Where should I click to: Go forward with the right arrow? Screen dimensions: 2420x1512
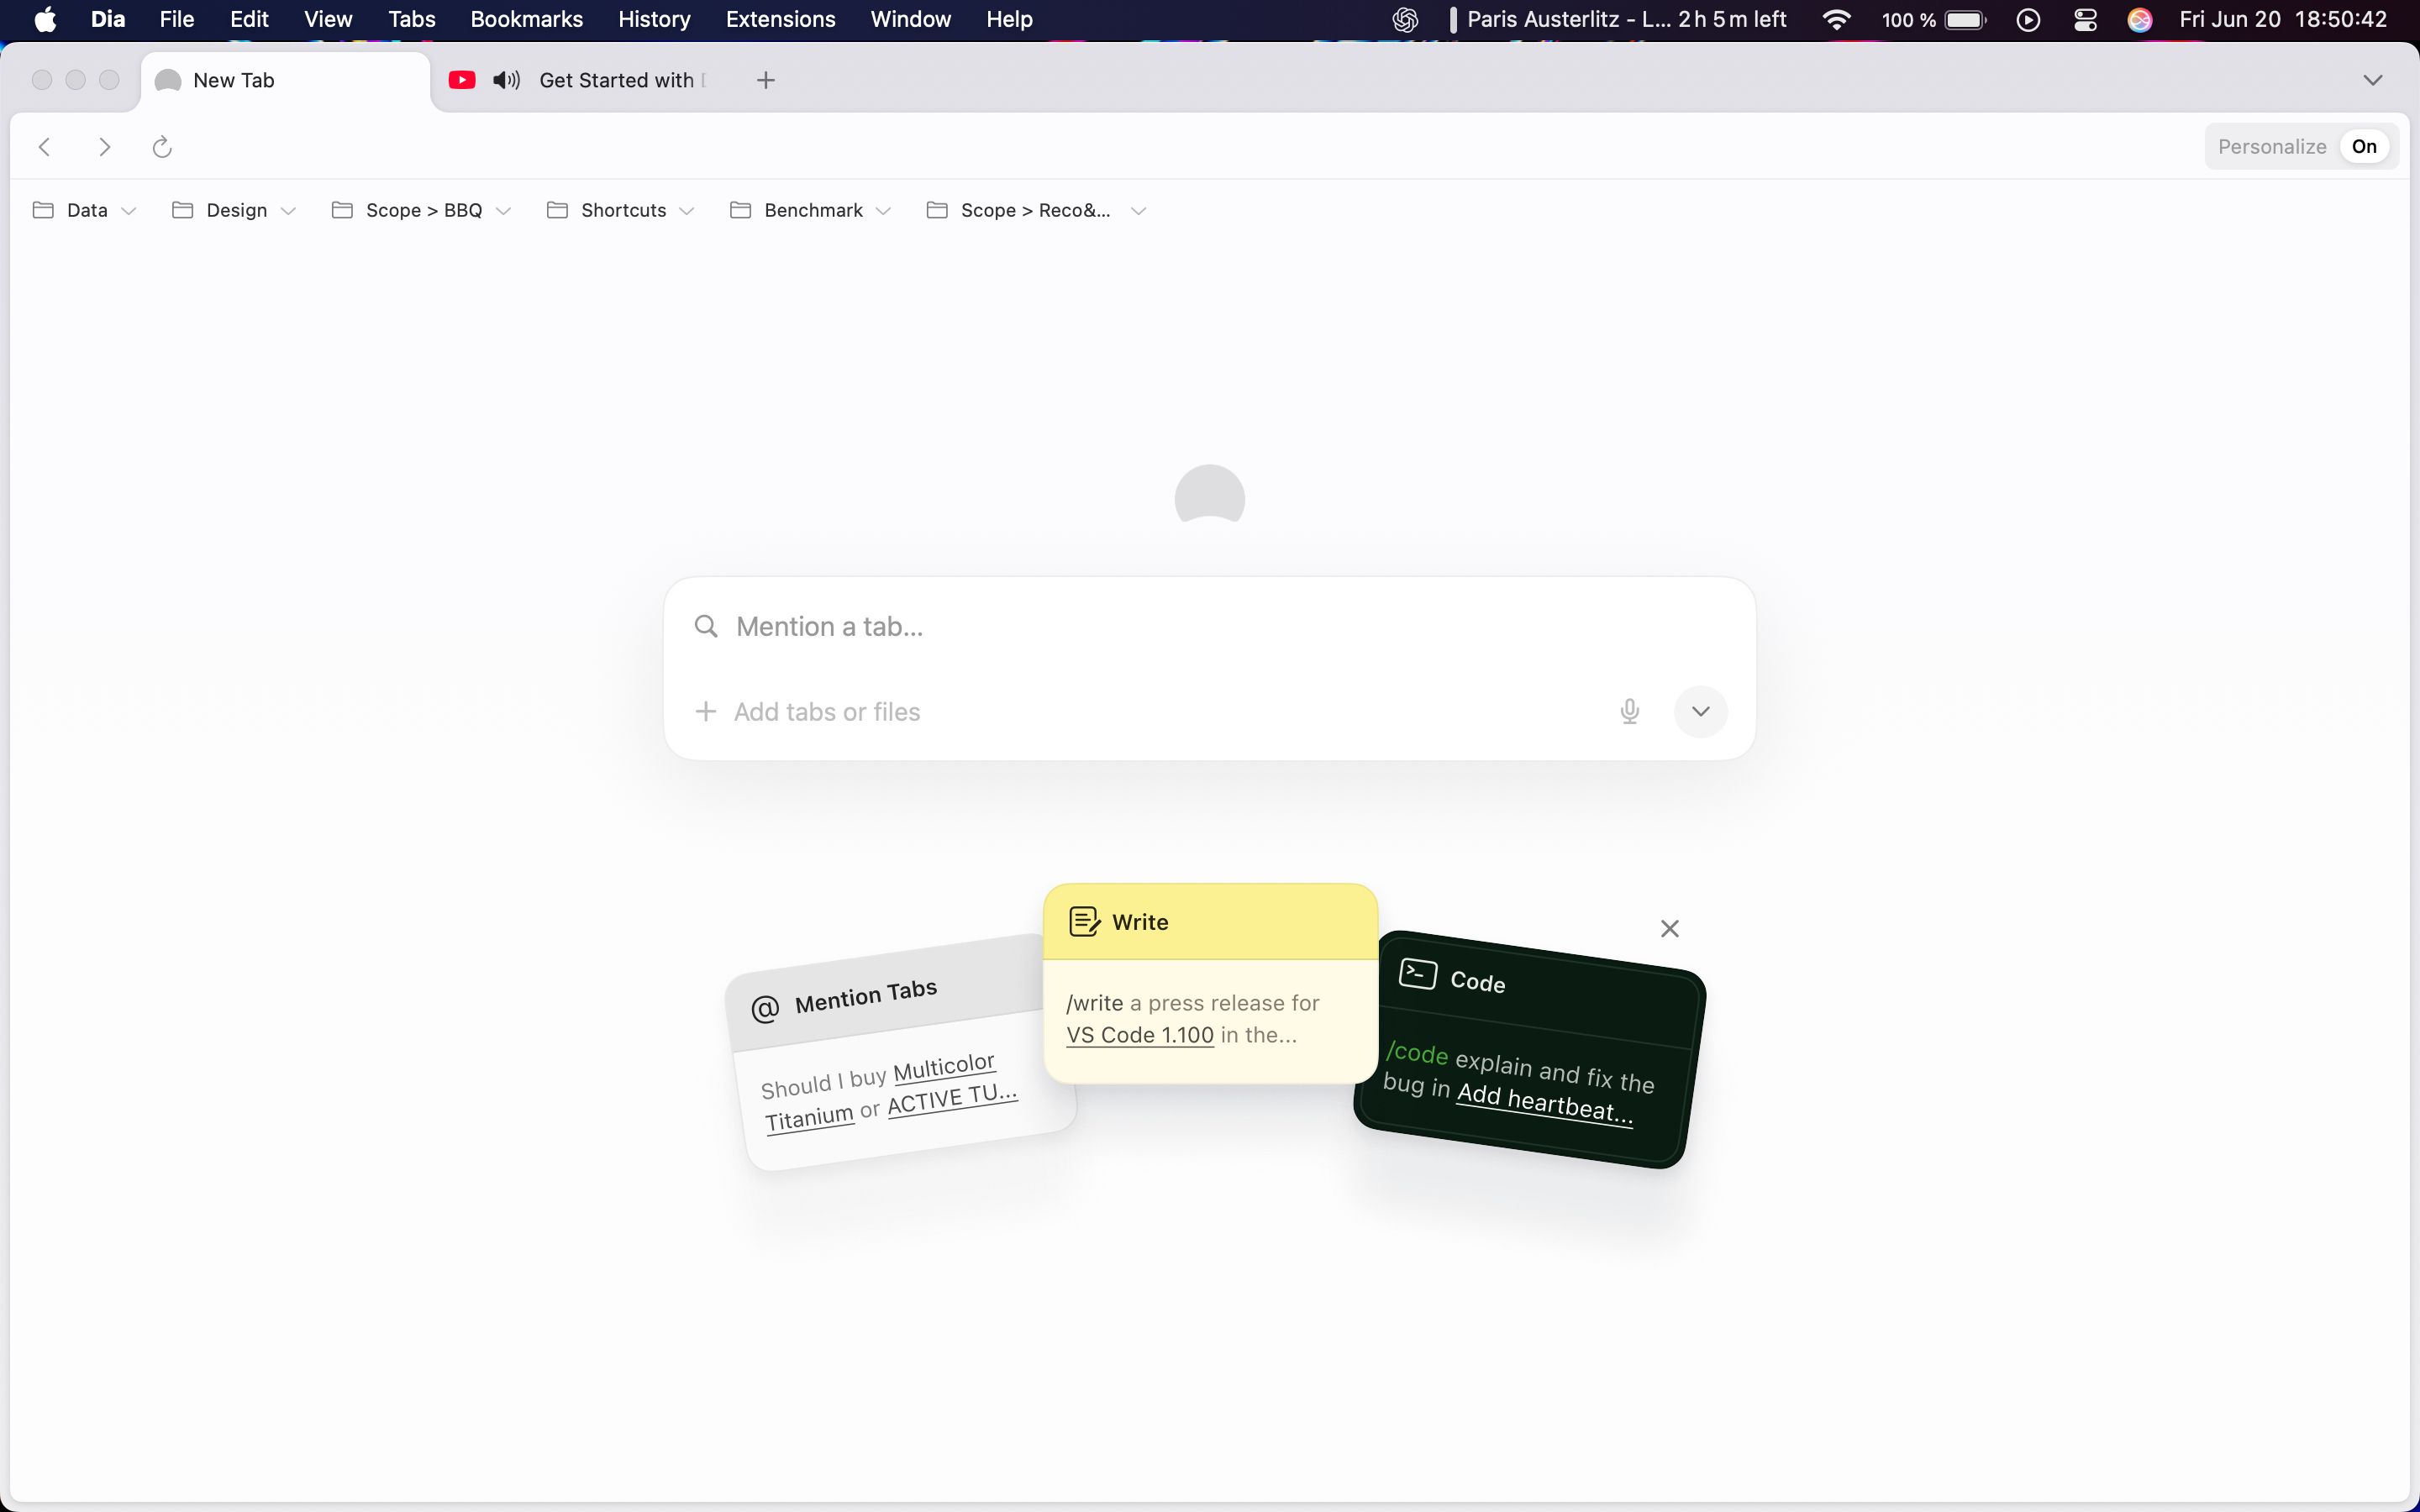tap(104, 147)
